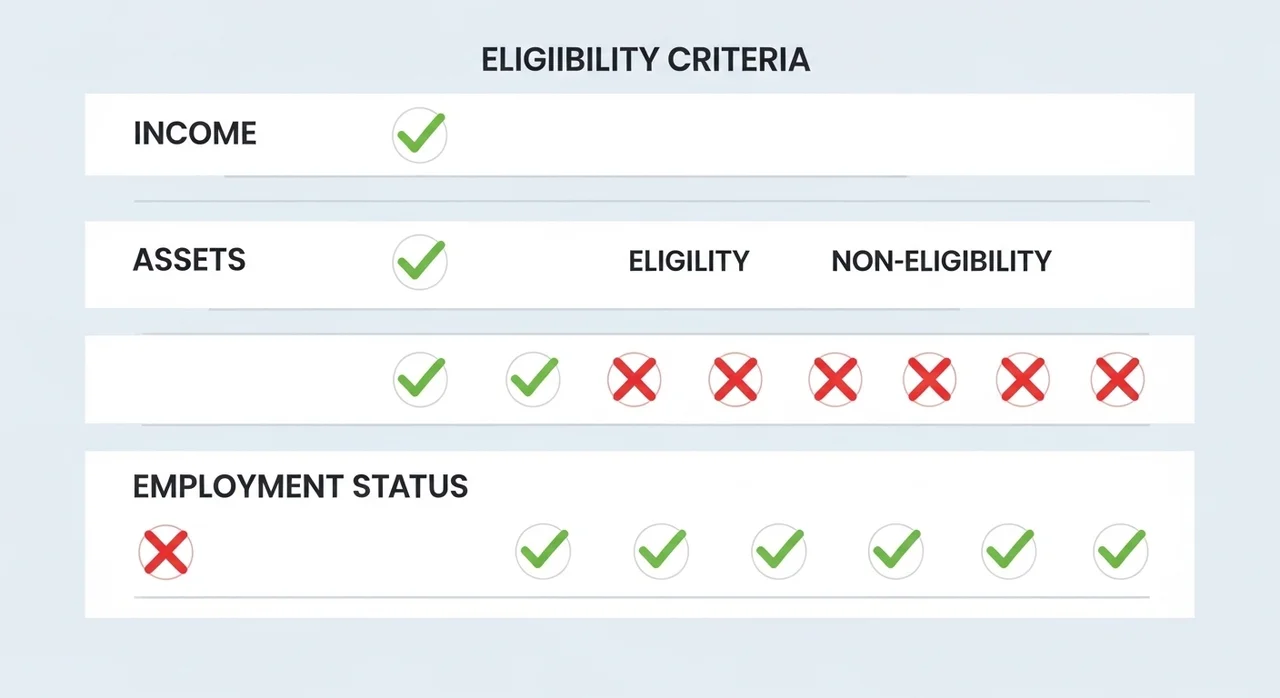Click the second green checkmark in the unlabeled row
Viewport: 1280px width, 698px height.
click(533, 379)
